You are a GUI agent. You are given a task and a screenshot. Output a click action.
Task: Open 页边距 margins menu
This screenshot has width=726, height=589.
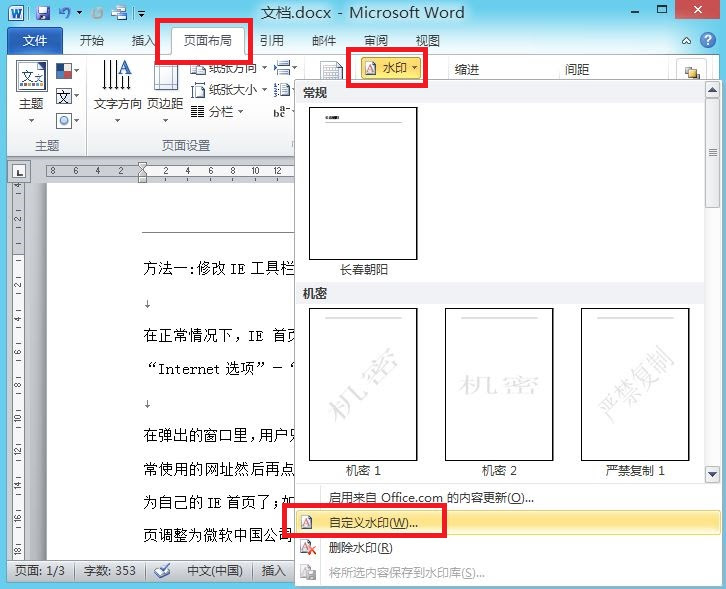tap(165, 92)
